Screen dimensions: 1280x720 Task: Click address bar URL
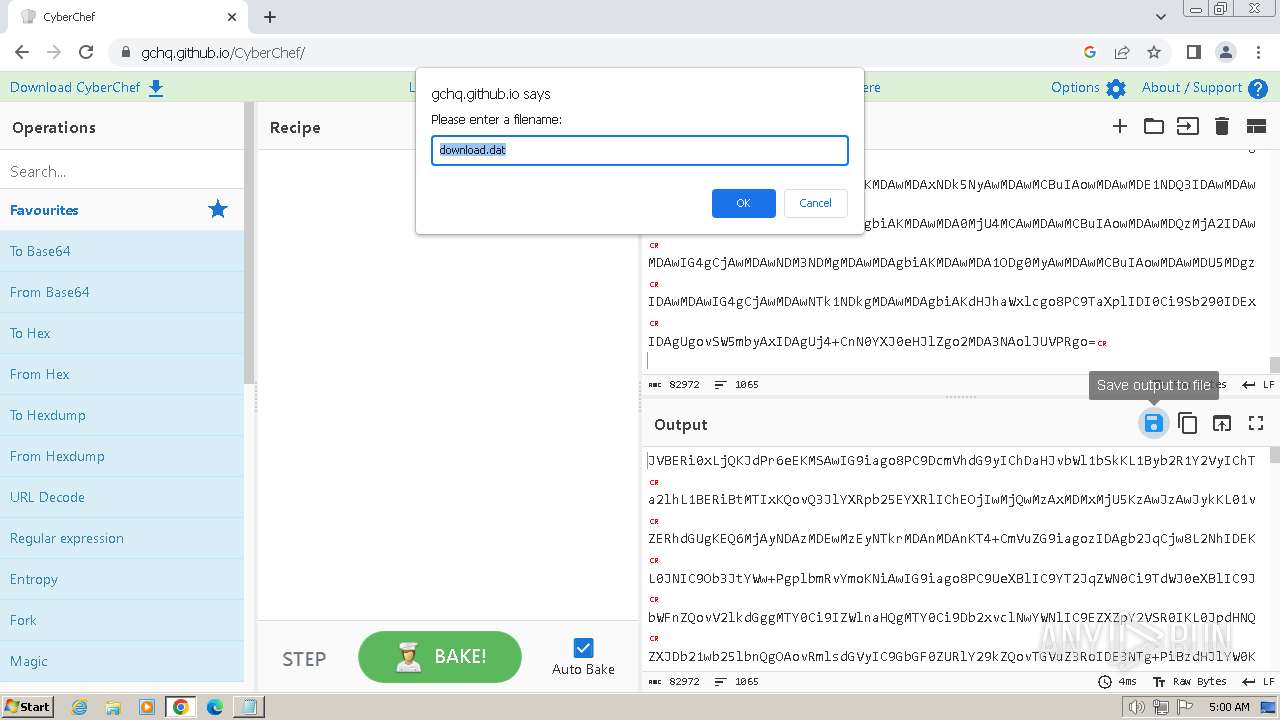point(223,52)
